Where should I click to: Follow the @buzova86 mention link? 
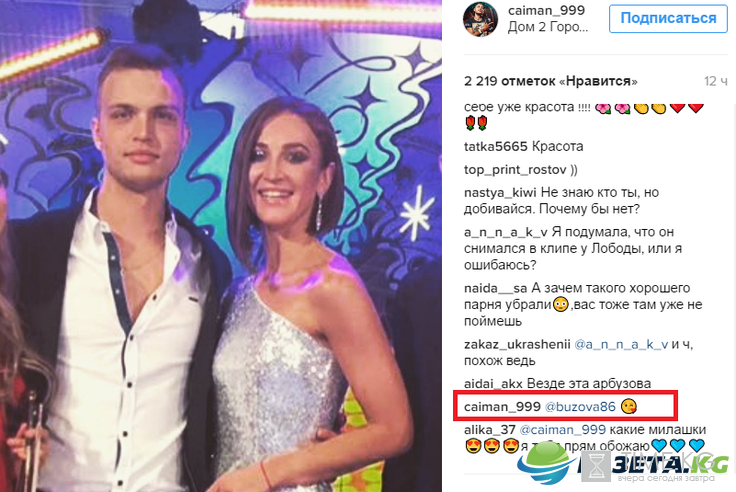click(x=580, y=407)
